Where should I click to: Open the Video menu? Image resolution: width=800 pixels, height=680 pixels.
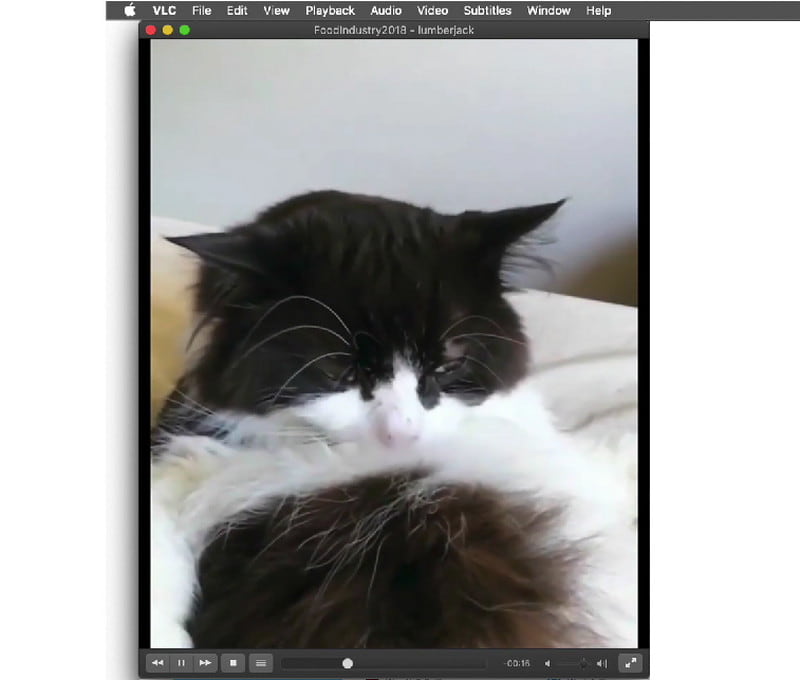coord(431,11)
